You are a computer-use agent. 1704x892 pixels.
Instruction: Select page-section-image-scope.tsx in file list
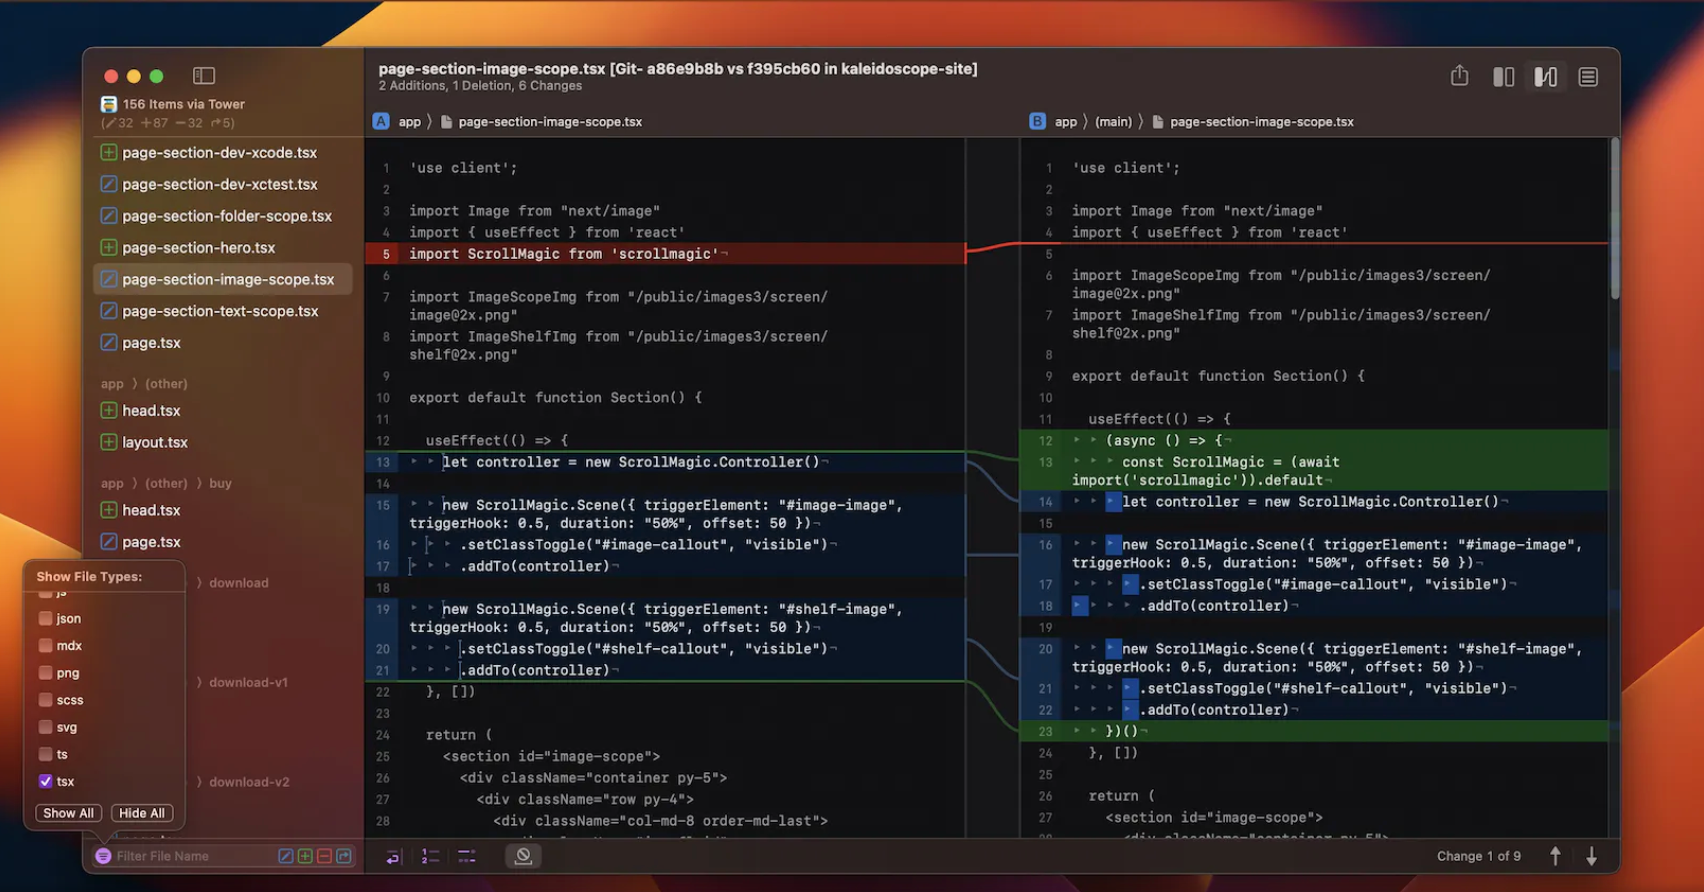click(x=223, y=279)
